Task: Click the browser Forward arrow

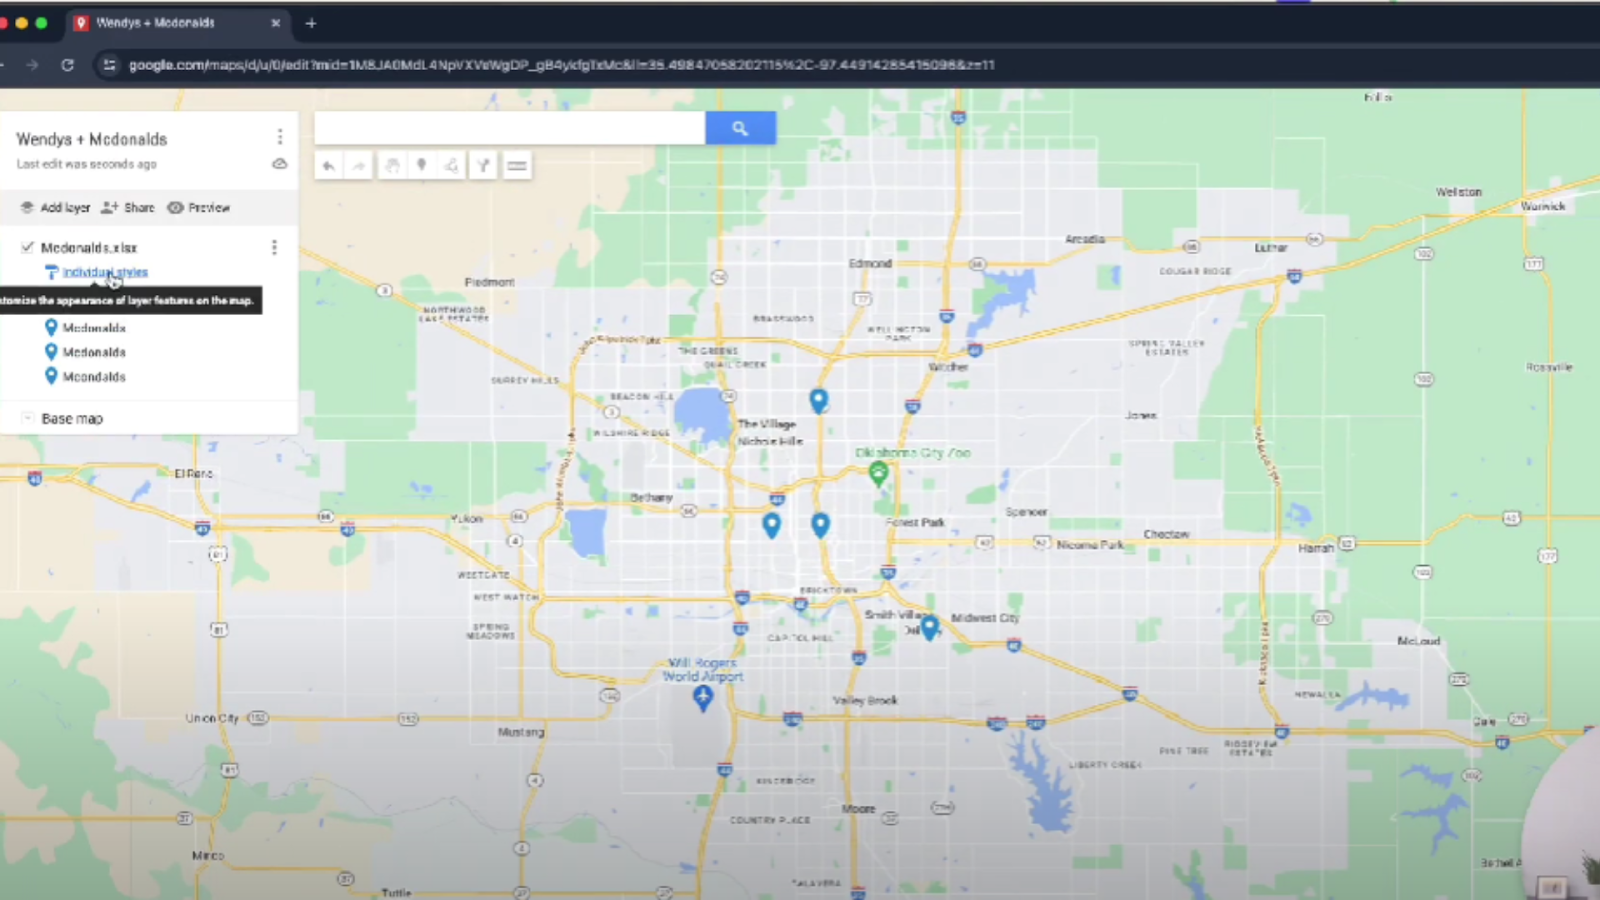Action: pos(32,65)
